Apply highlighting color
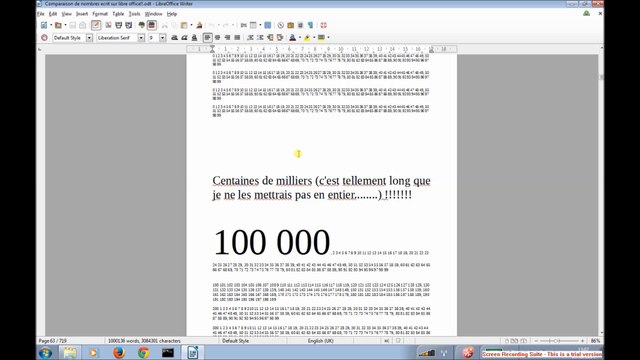 coord(307,38)
